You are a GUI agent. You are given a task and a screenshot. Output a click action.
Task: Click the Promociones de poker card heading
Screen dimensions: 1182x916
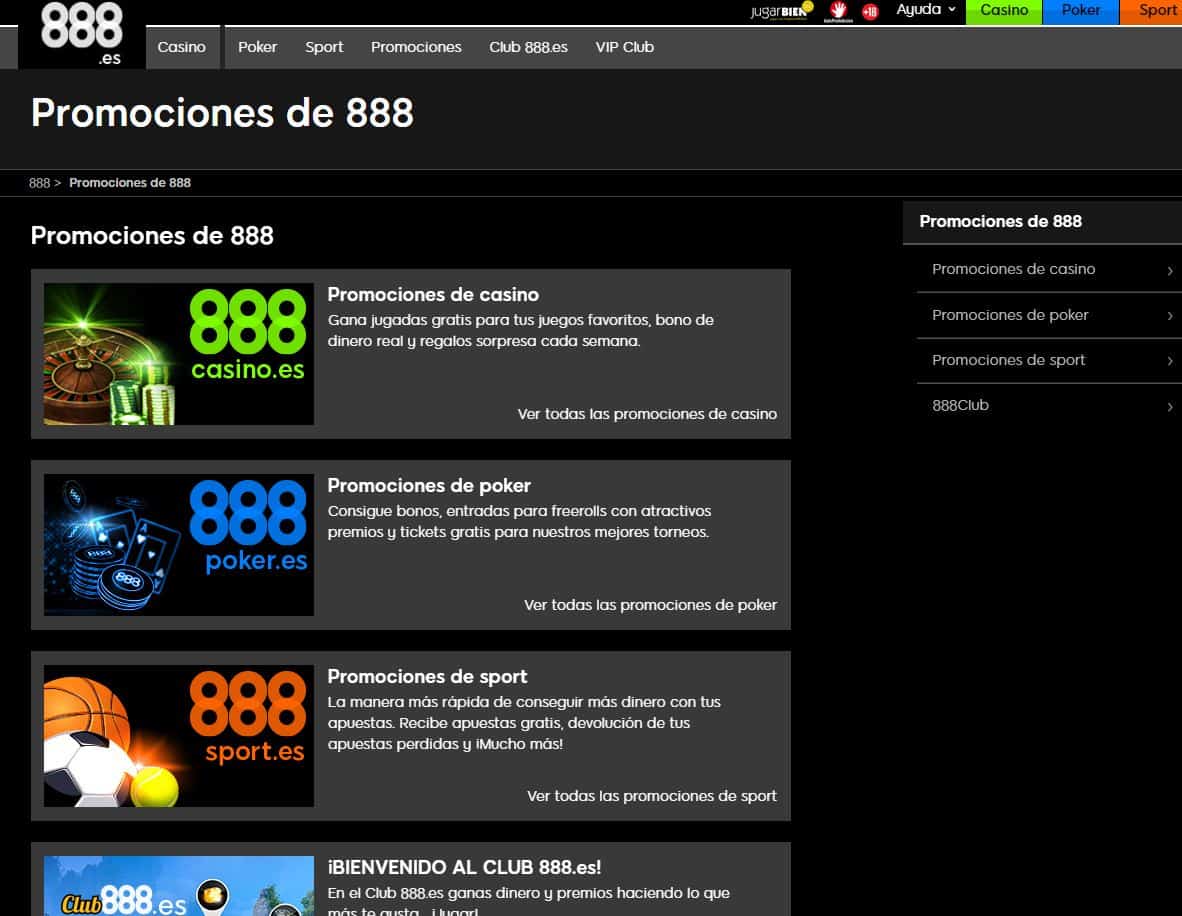pyautogui.click(x=429, y=486)
